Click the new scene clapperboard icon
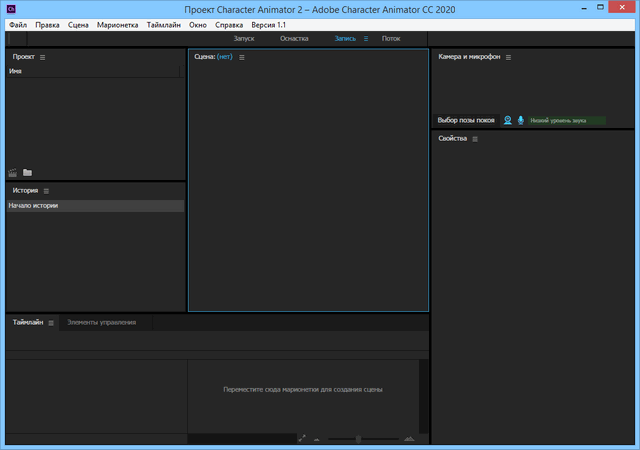Image resolution: width=640 pixels, height=450 pixels. [13, 173]
